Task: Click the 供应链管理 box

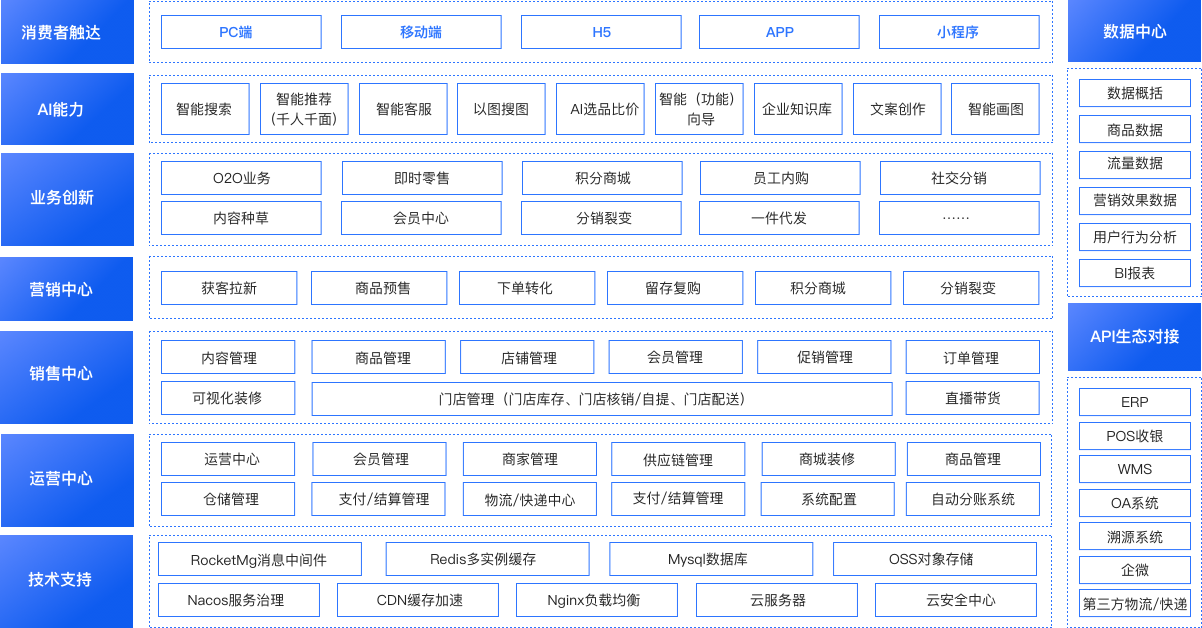Action: click(x=678, y=460)
